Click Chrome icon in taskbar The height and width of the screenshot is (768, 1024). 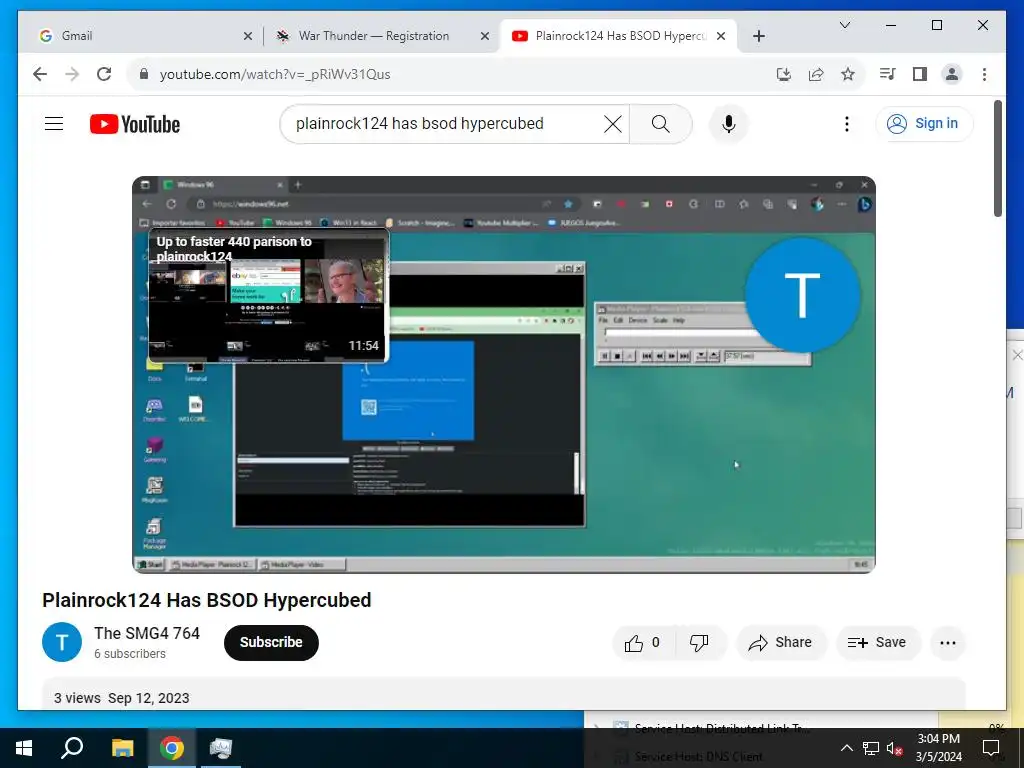click(172, 748)
